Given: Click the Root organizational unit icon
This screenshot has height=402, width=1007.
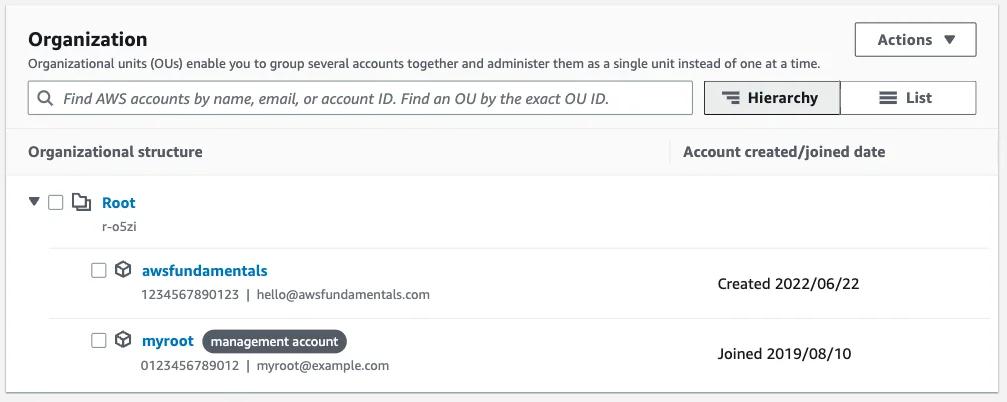Looking at the screenshot, I should click(x=81, y=203).
